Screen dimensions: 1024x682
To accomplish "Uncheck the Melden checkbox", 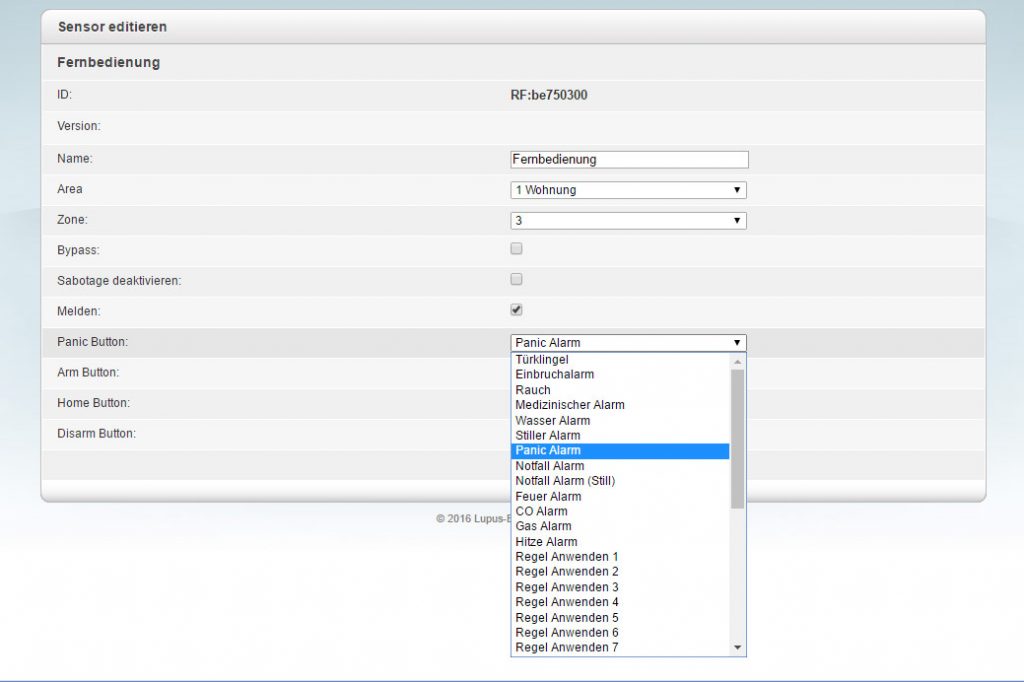I will pyautogui.click(x=516, y=310).
